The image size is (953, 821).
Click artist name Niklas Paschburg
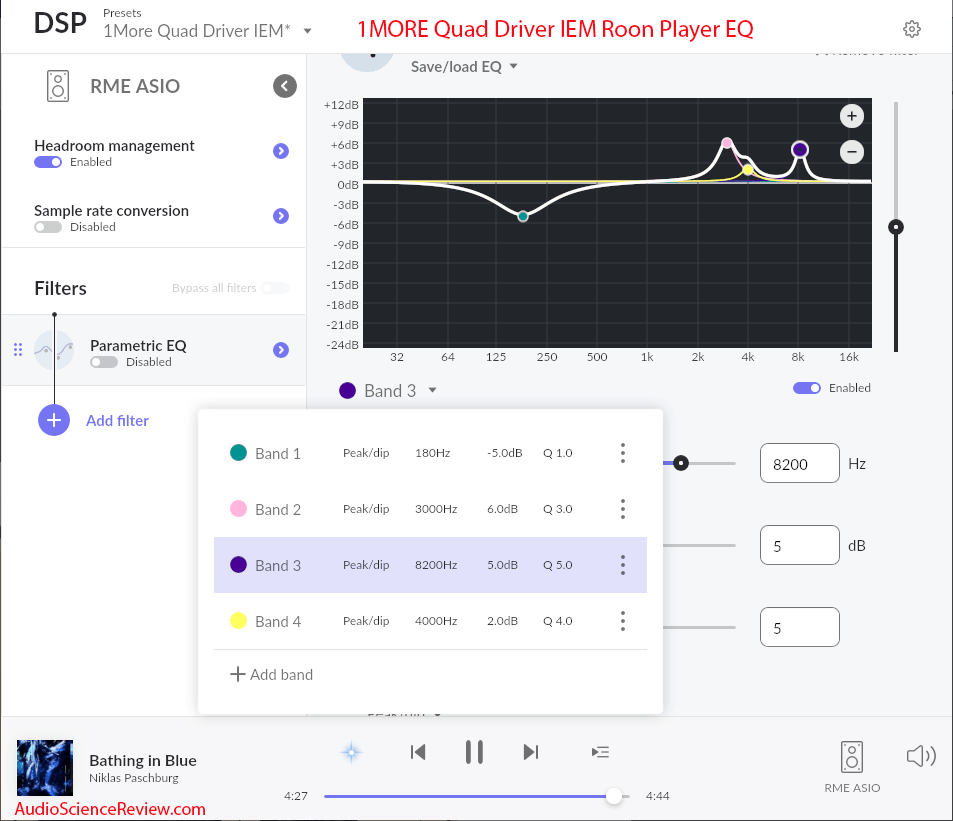pos(134,778)
